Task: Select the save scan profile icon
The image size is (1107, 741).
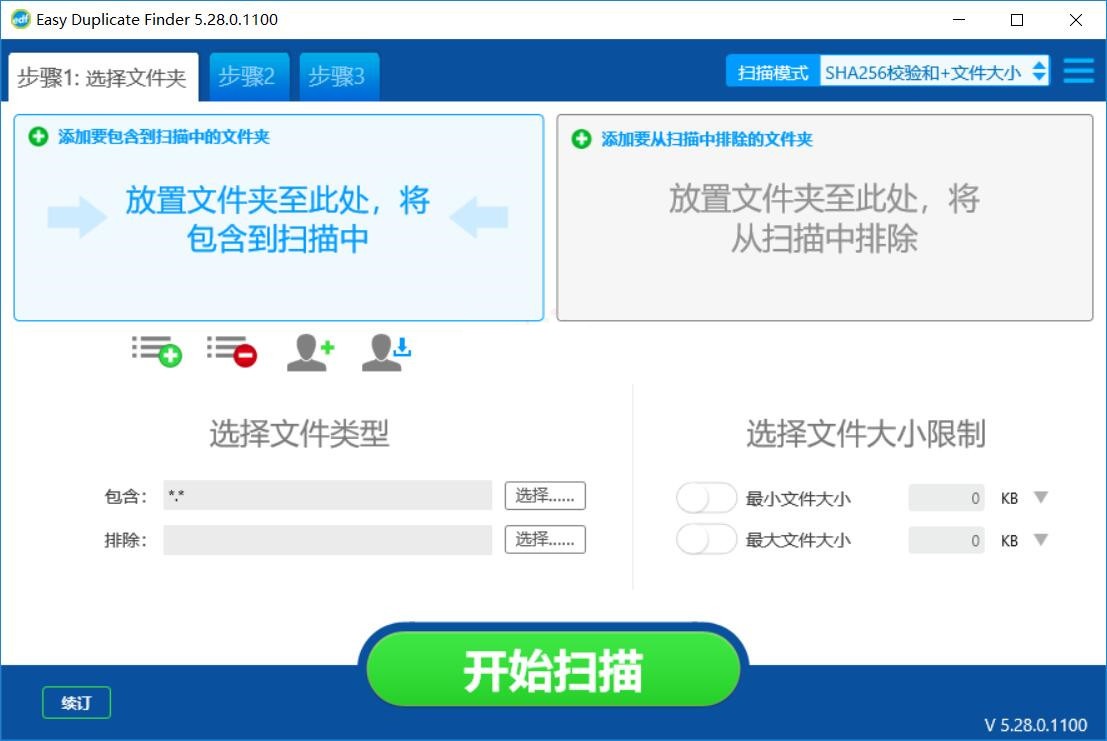Action: coord(308,351)
